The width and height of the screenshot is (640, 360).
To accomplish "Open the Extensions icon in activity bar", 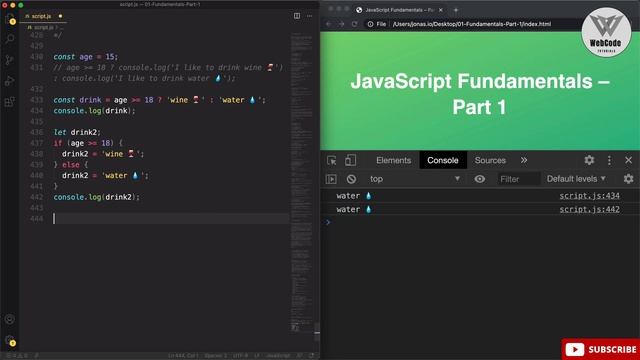I will pos(9,102).
